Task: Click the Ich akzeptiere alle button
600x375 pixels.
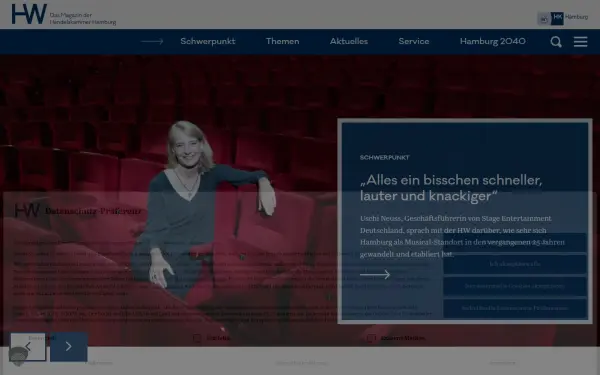Action: pos(515,264)
